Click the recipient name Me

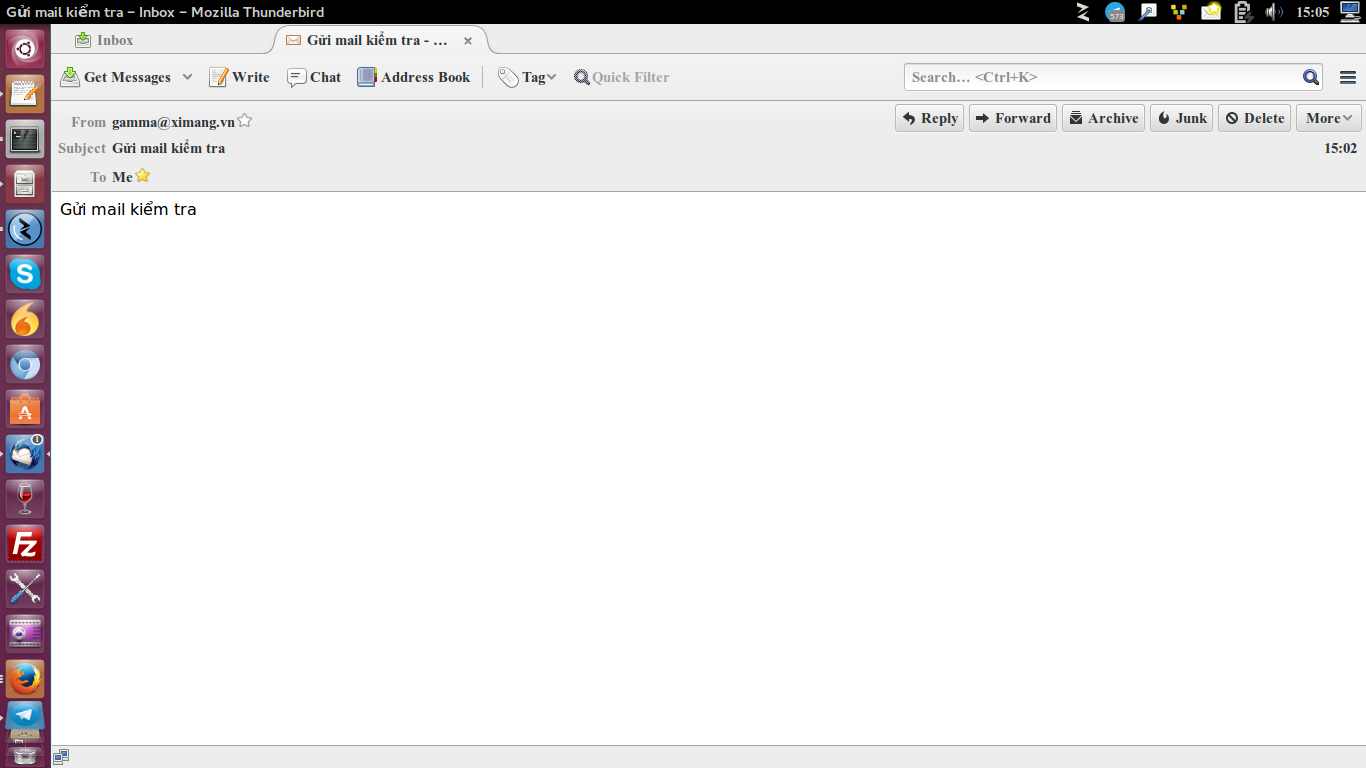point(122,177)
